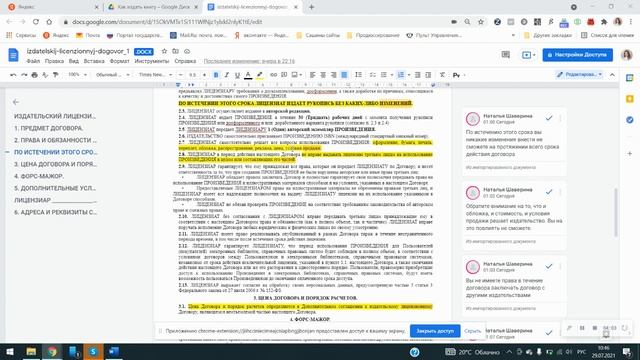Toggle bold formatting
The image size is (640, 360).
(x=216, y=75)
